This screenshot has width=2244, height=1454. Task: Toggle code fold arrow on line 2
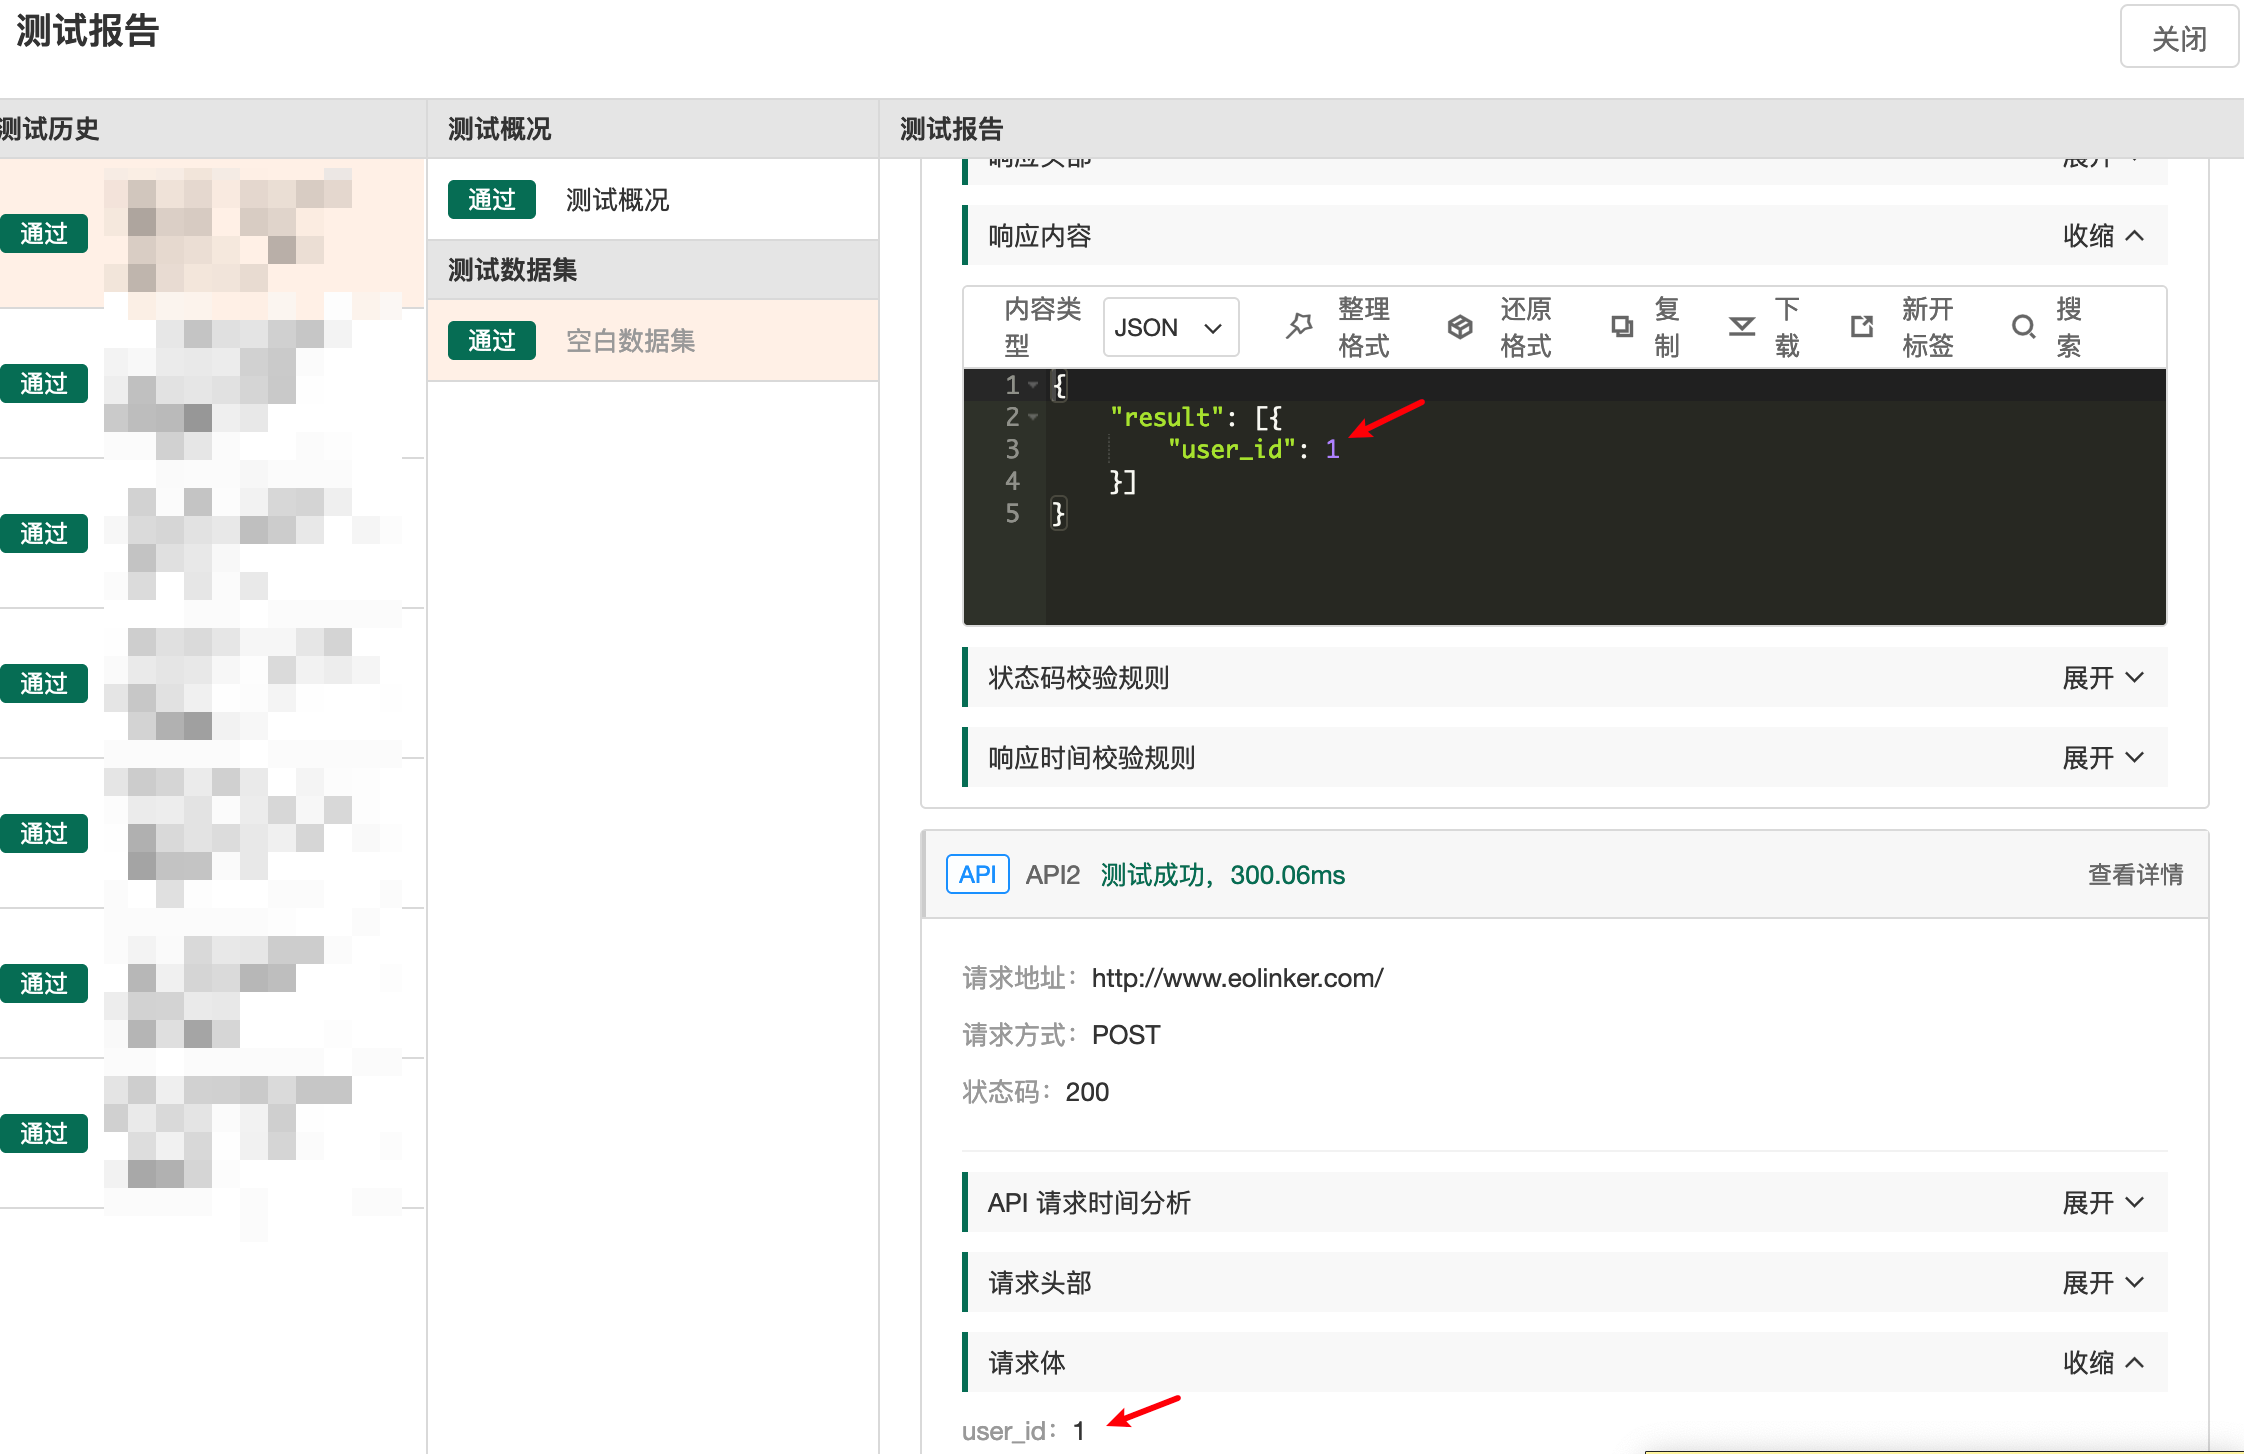(1033, 416)
